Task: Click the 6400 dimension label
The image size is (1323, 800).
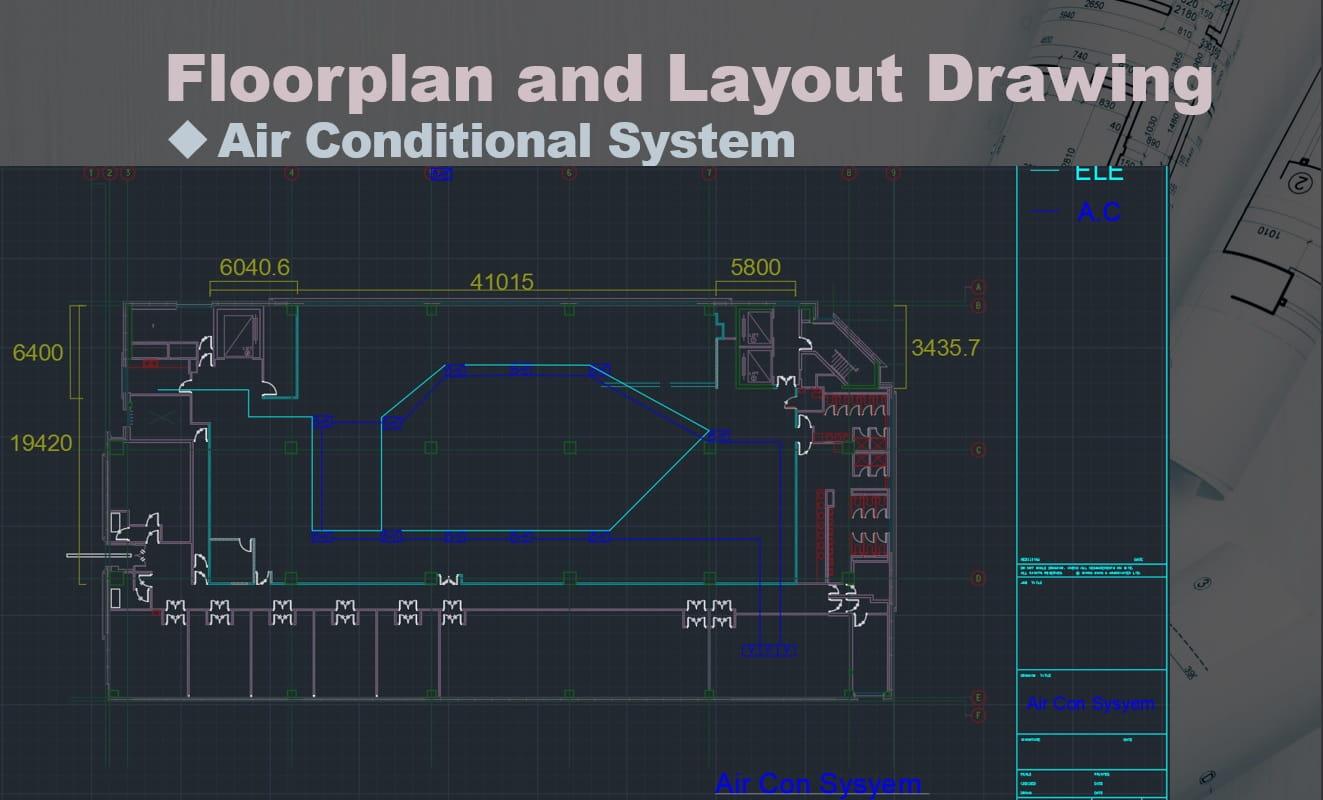Action: (x=38, y=352)
